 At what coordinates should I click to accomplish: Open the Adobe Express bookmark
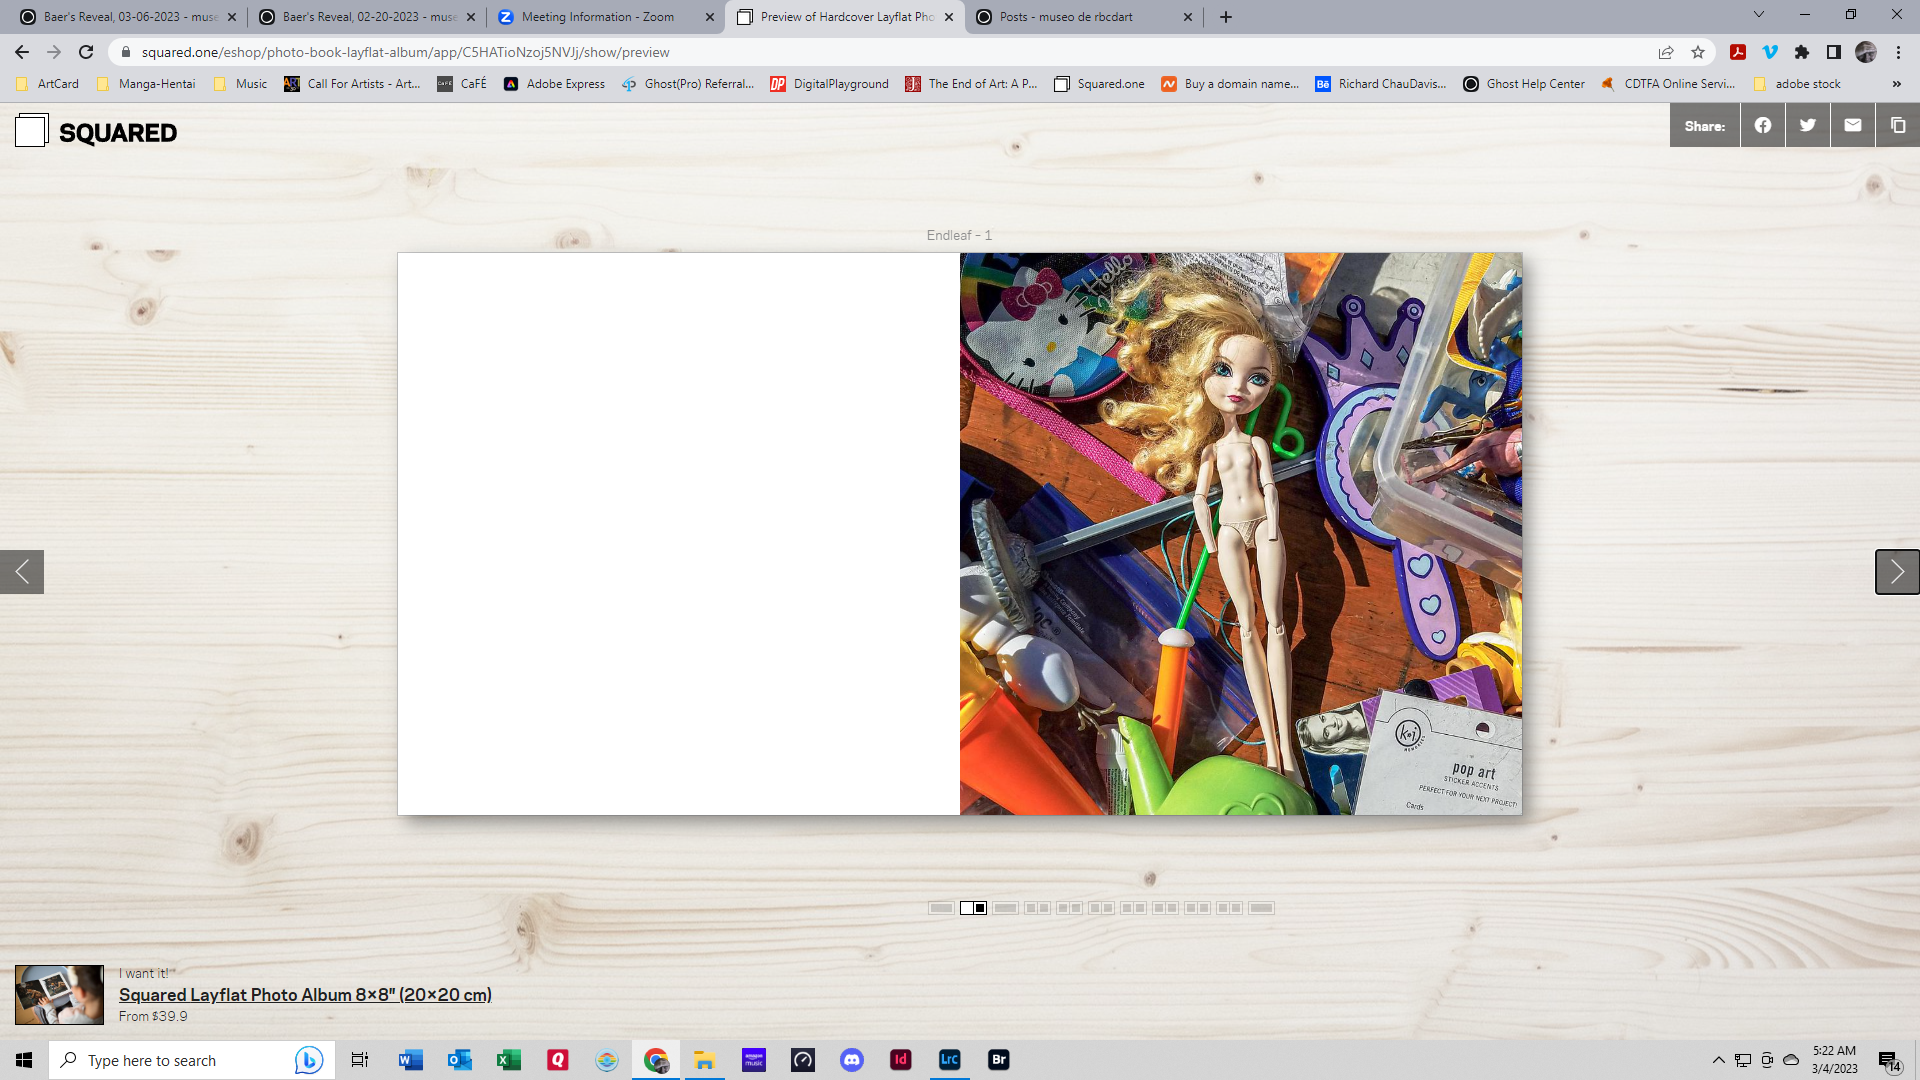554,84
